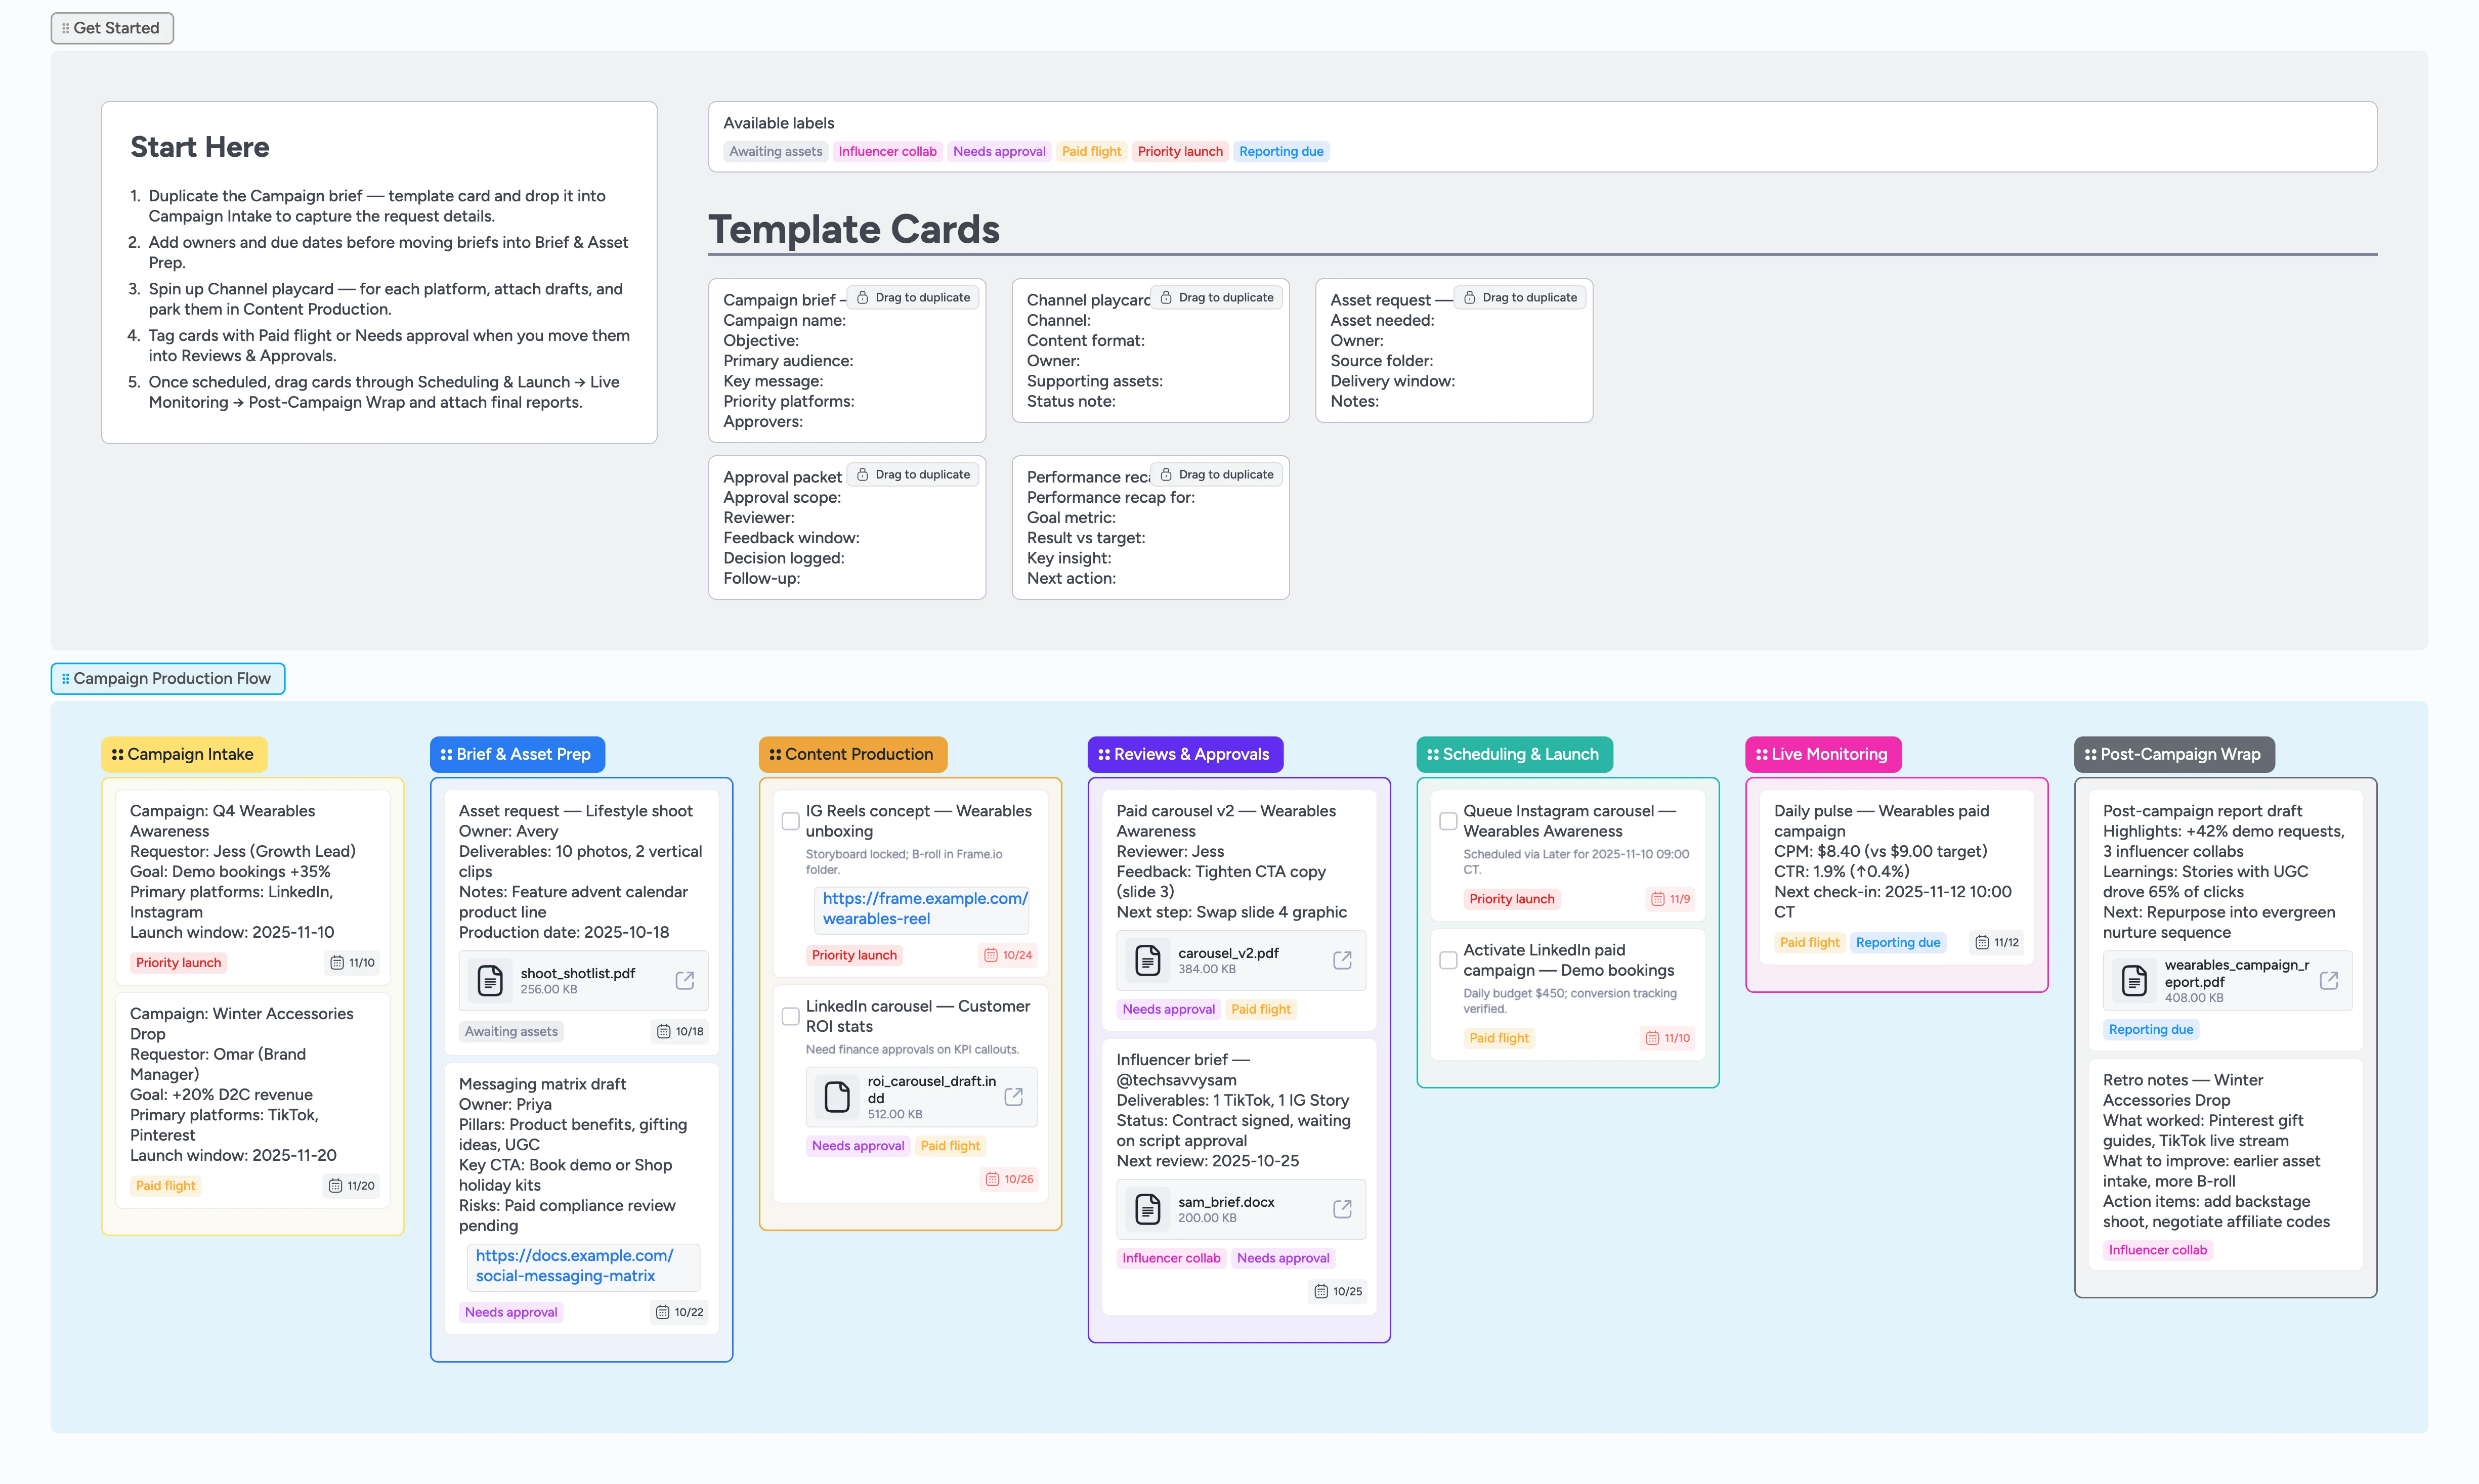This screenshot has height=1484, width=2479.
Task: Click the document icon on wearables_campaign_report.pdf
Action: click(2135, 980)
